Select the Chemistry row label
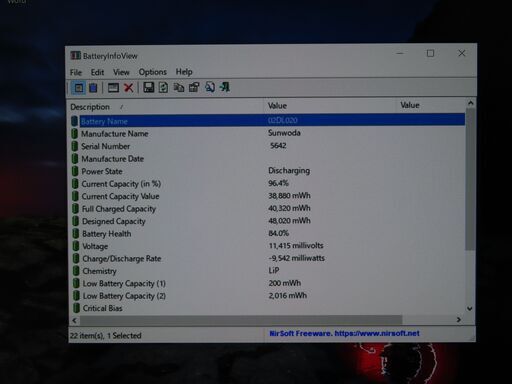The height and width of the screenshot is (384, 512). [x=100, y=271]
